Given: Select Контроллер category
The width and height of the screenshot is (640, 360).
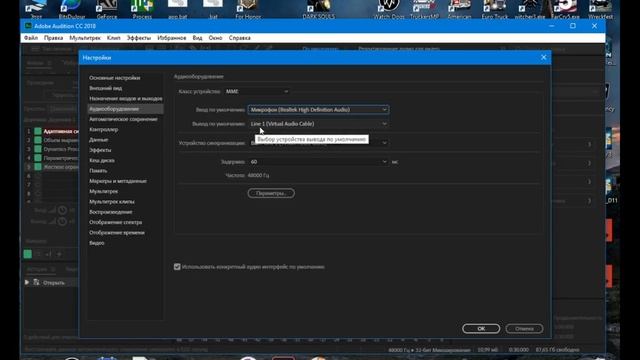Looking at the screenshot, I should coord(104,129).
